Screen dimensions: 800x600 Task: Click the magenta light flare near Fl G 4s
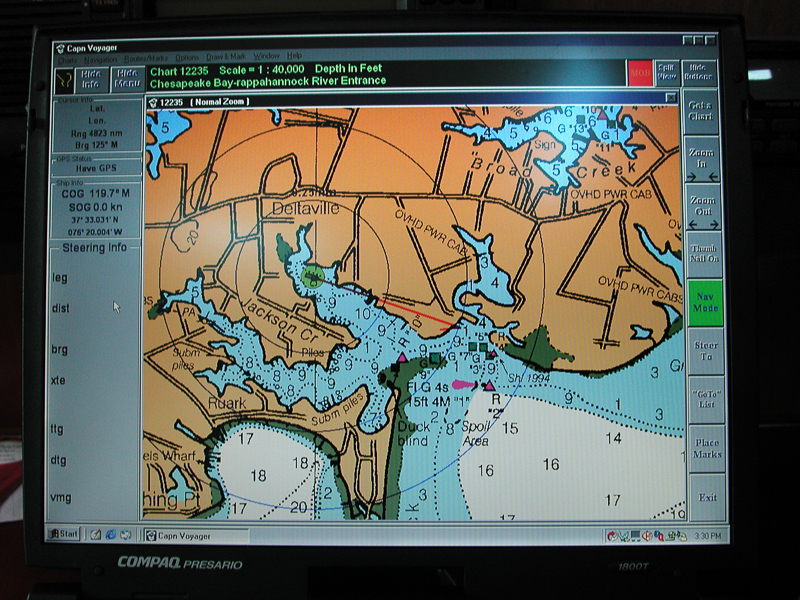tap(463, 384)
